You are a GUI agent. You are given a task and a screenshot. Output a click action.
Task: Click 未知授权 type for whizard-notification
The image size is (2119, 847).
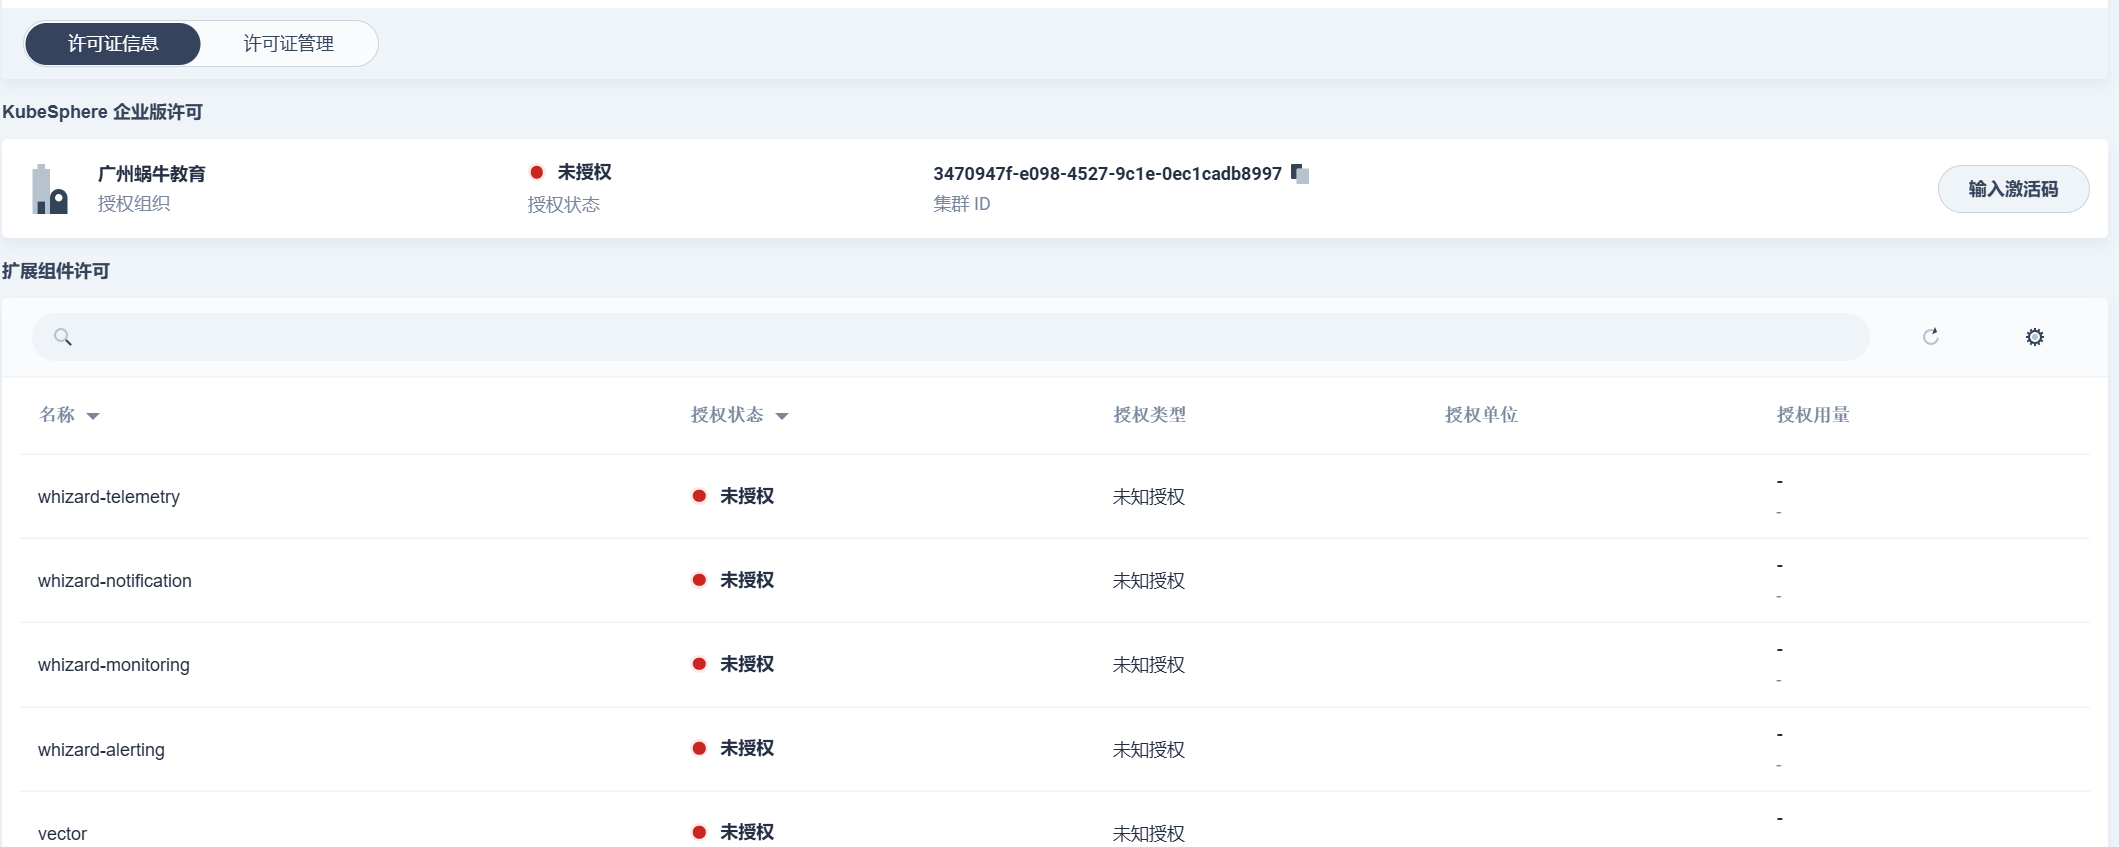pos(1149,581)
